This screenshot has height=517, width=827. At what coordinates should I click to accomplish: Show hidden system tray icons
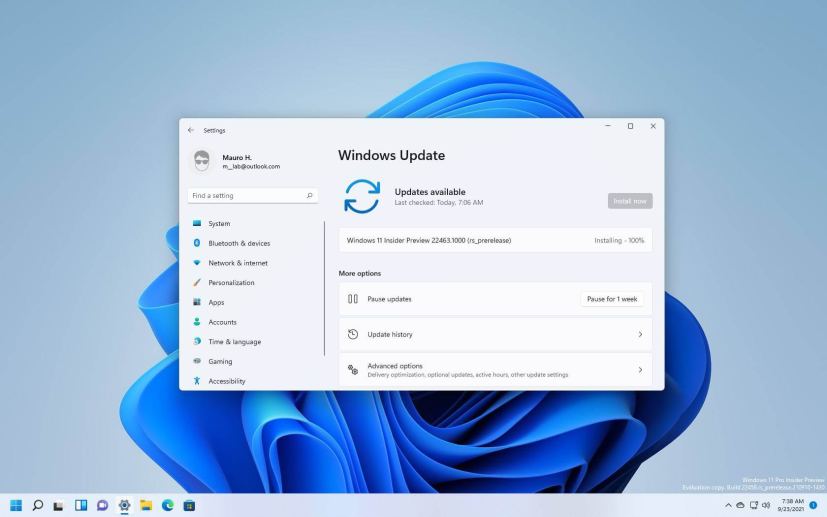tap(727, 506)
